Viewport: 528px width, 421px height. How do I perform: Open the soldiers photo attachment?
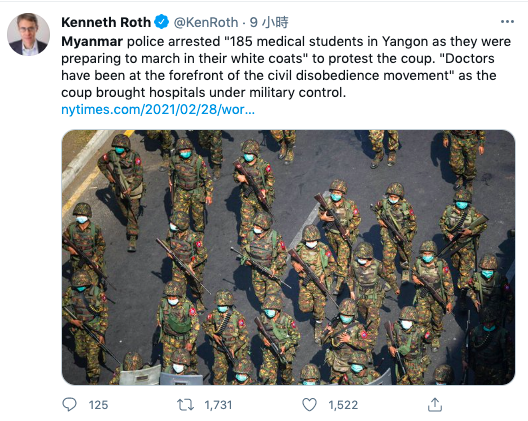(x=288, y=257)
